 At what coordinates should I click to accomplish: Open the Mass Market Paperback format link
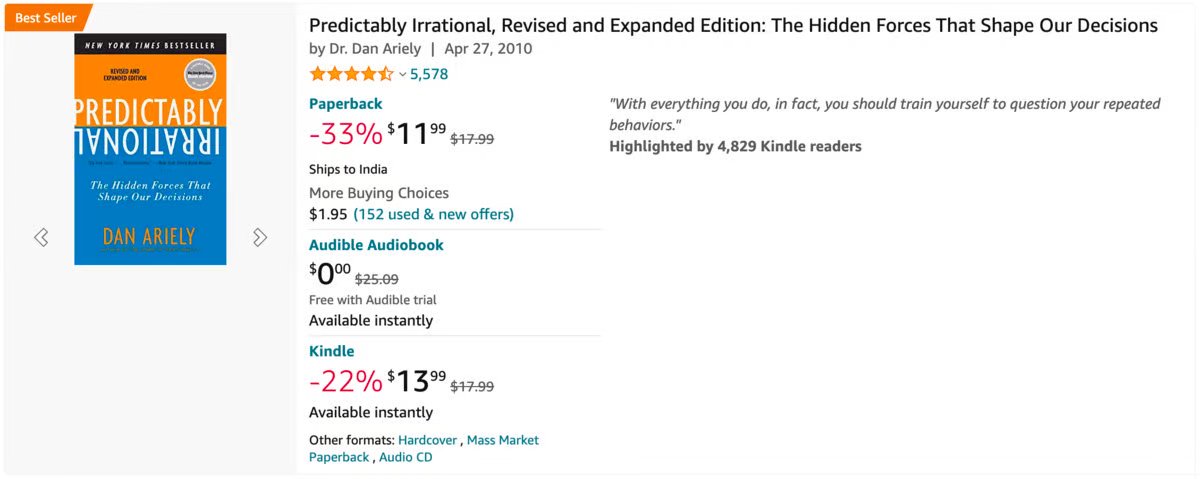click(x=424, y=448)
